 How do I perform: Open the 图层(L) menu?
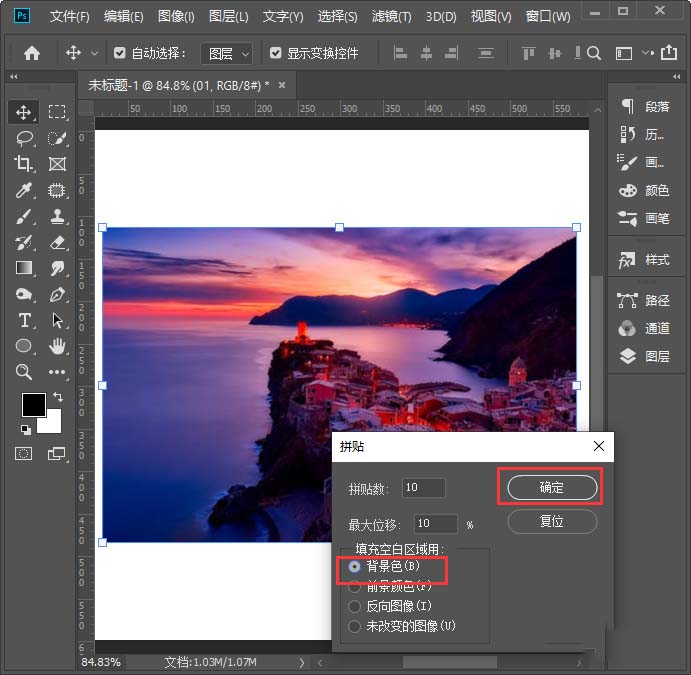coord(228,17)
